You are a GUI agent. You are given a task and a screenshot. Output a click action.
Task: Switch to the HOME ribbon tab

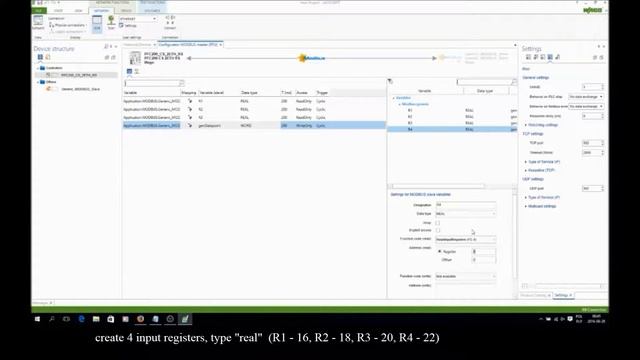pos(58,10)
